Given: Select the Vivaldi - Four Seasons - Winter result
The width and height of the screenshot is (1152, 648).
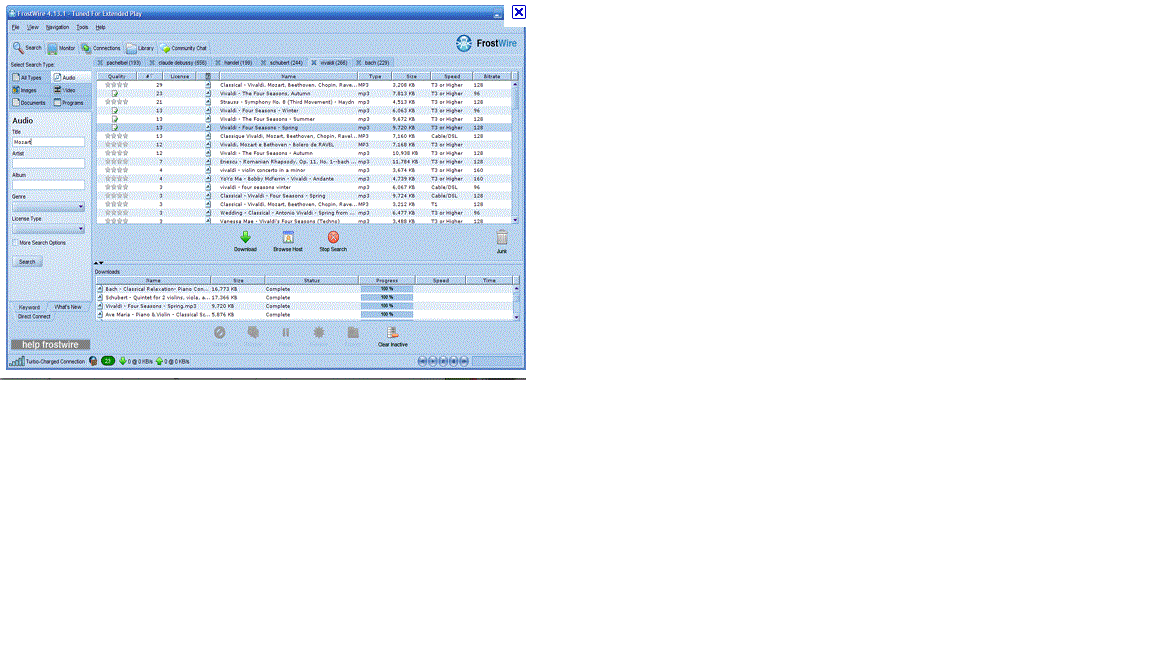Looking at the screenshot, I should click(305, 111).
